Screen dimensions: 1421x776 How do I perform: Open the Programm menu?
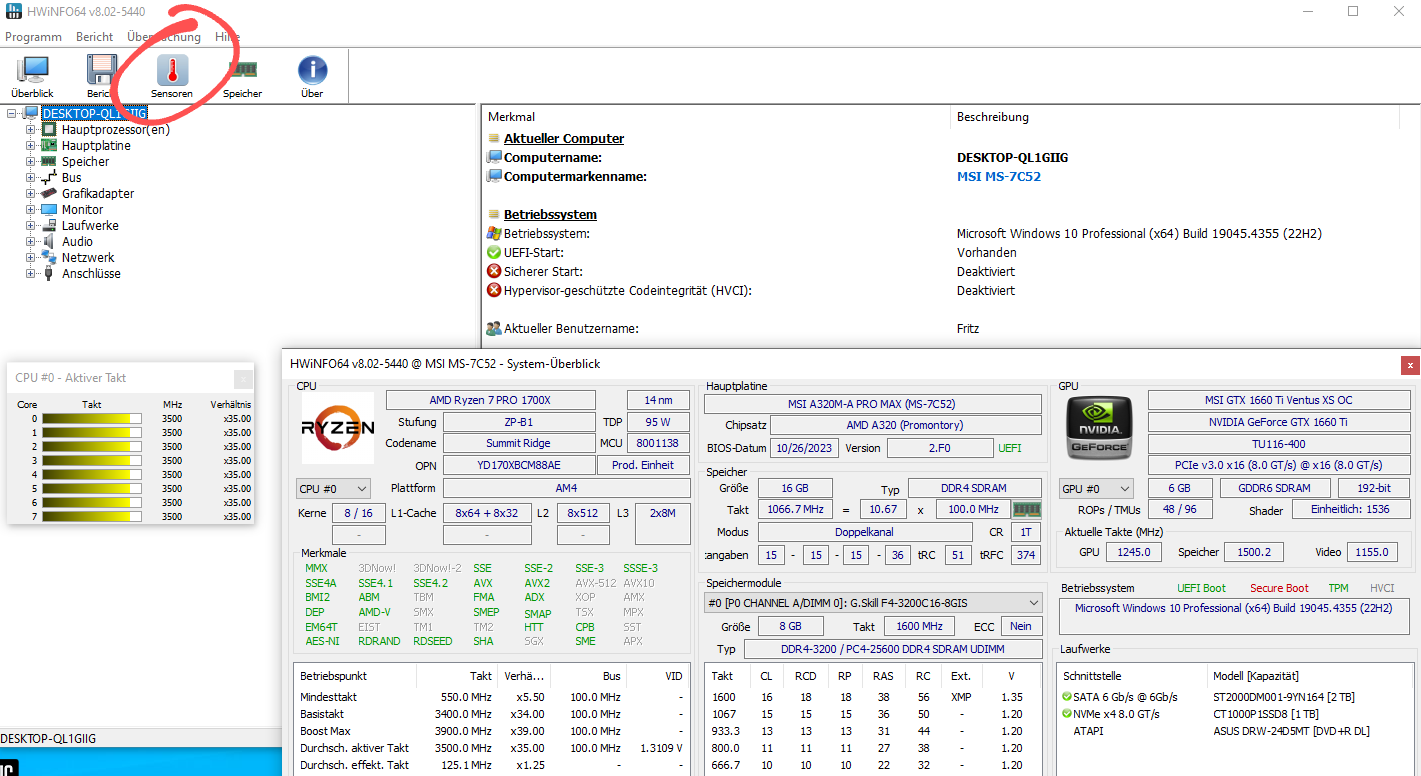34,37
